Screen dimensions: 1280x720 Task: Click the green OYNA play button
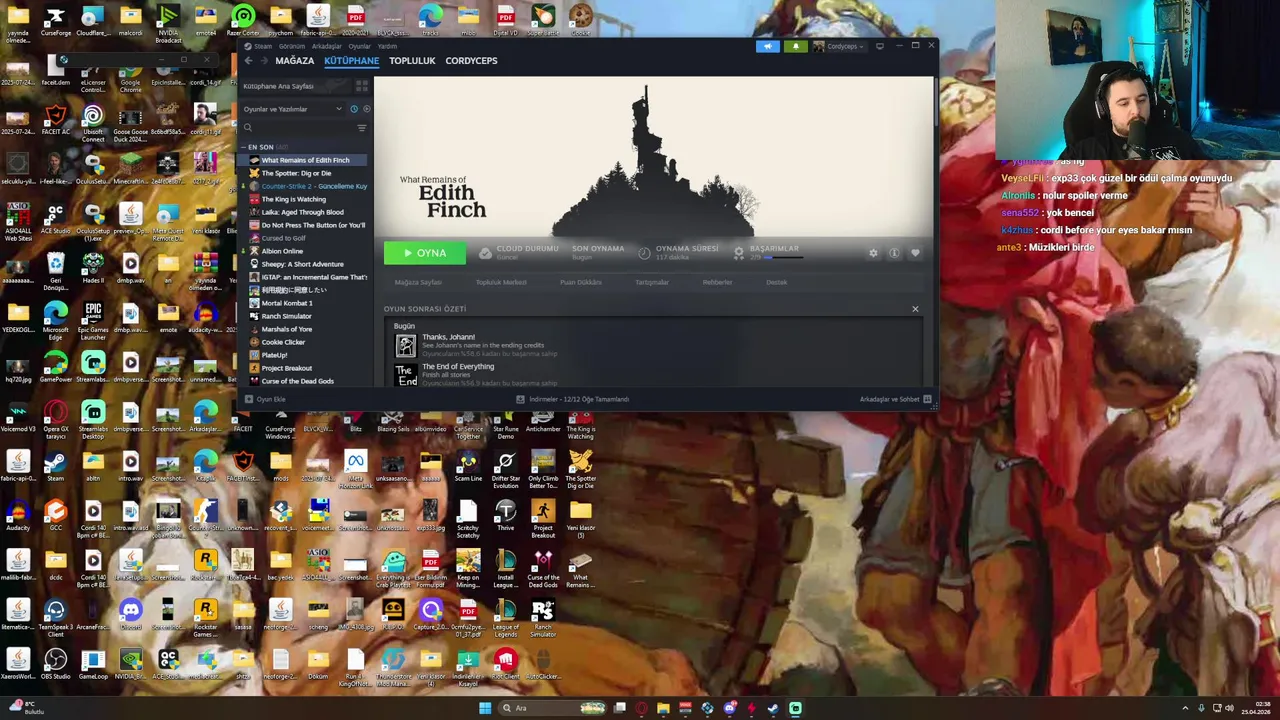click(424, 253)
